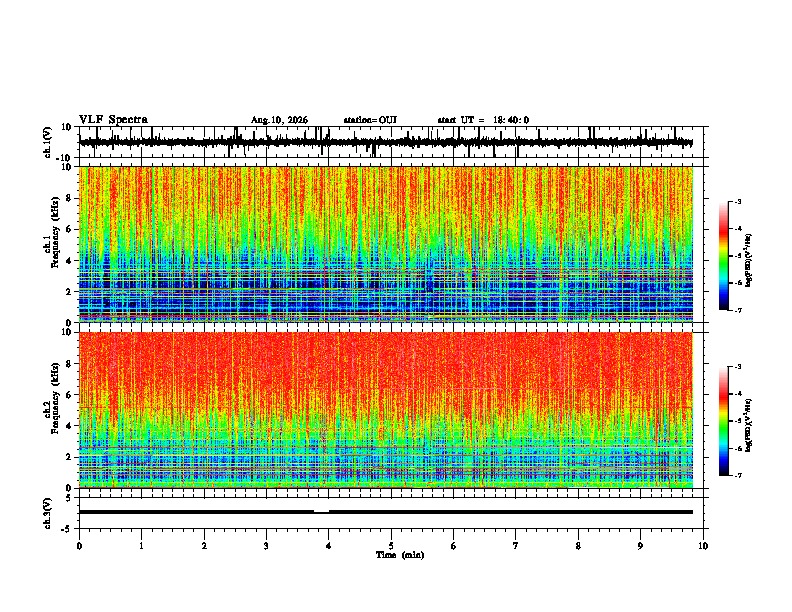This screenshot has width=792, height=612.
Task: Click the time axis tick label '6'
Action: tap(454, 546)
